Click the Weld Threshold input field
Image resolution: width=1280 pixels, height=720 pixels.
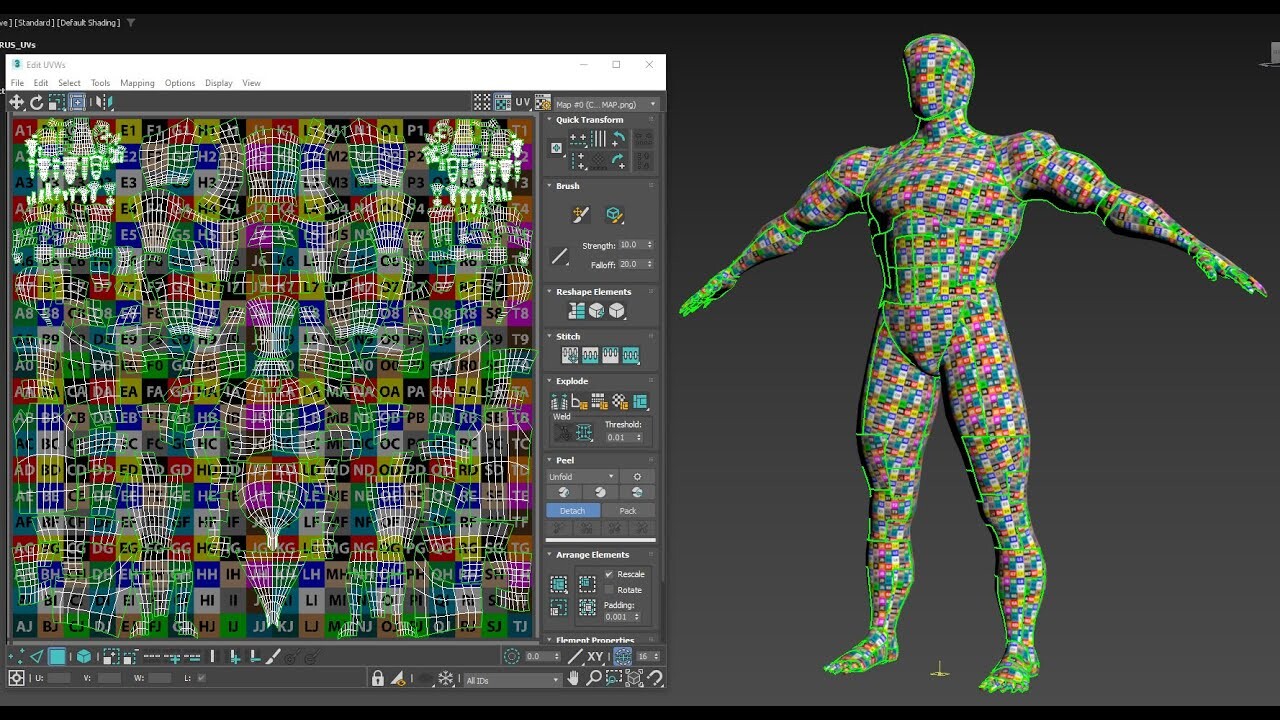[616, 437]
